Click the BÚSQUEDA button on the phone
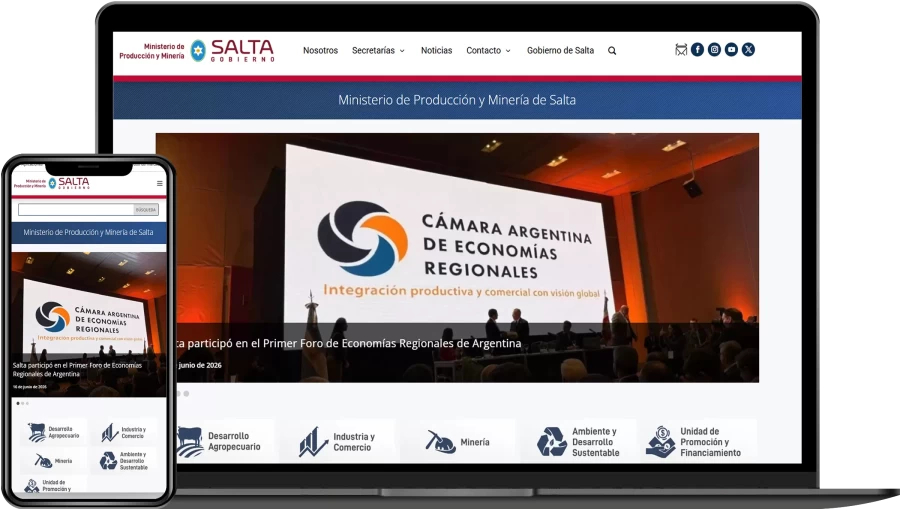 146,209
